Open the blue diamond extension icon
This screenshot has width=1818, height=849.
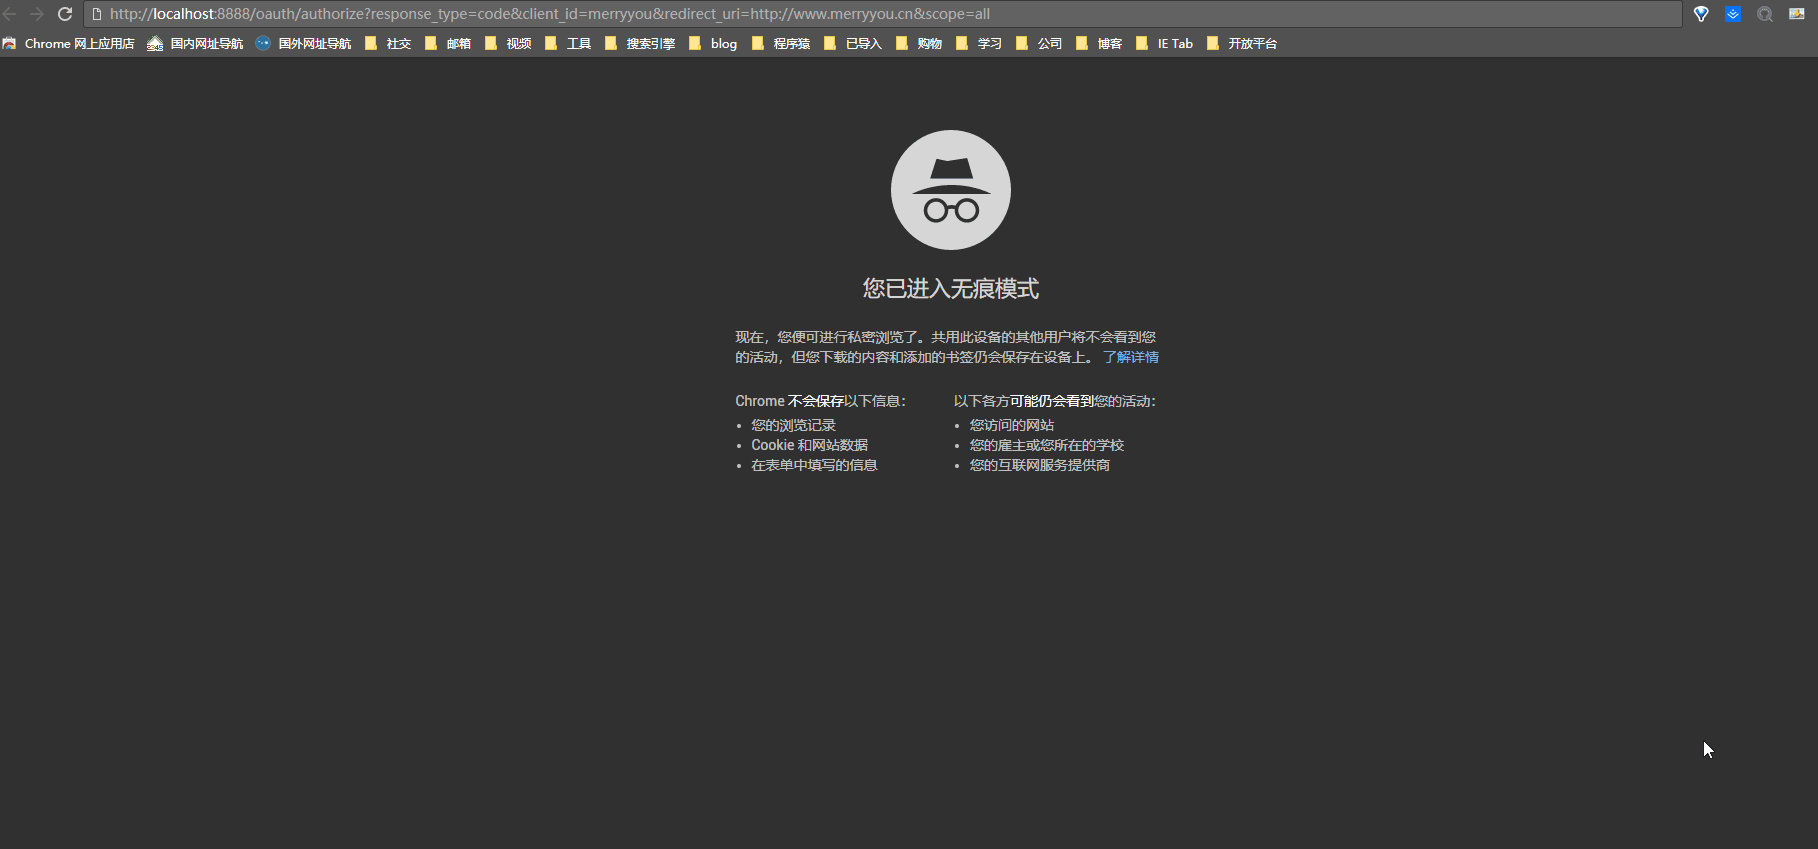[1701, 14]
